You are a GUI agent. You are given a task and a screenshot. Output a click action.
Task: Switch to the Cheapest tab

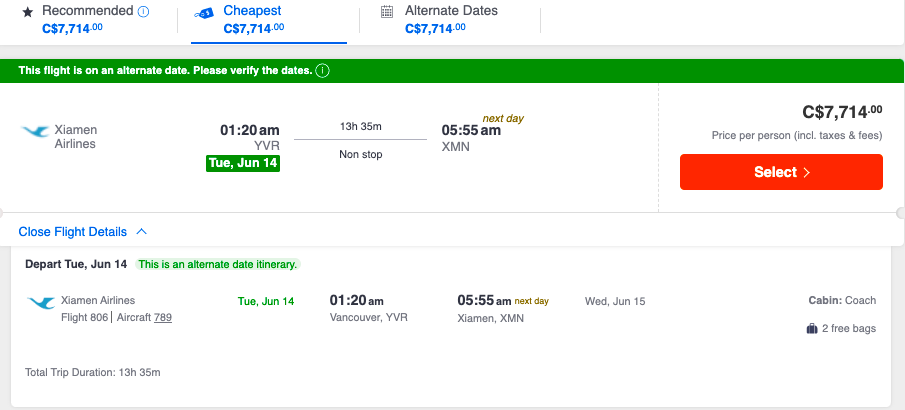(254, 19)
